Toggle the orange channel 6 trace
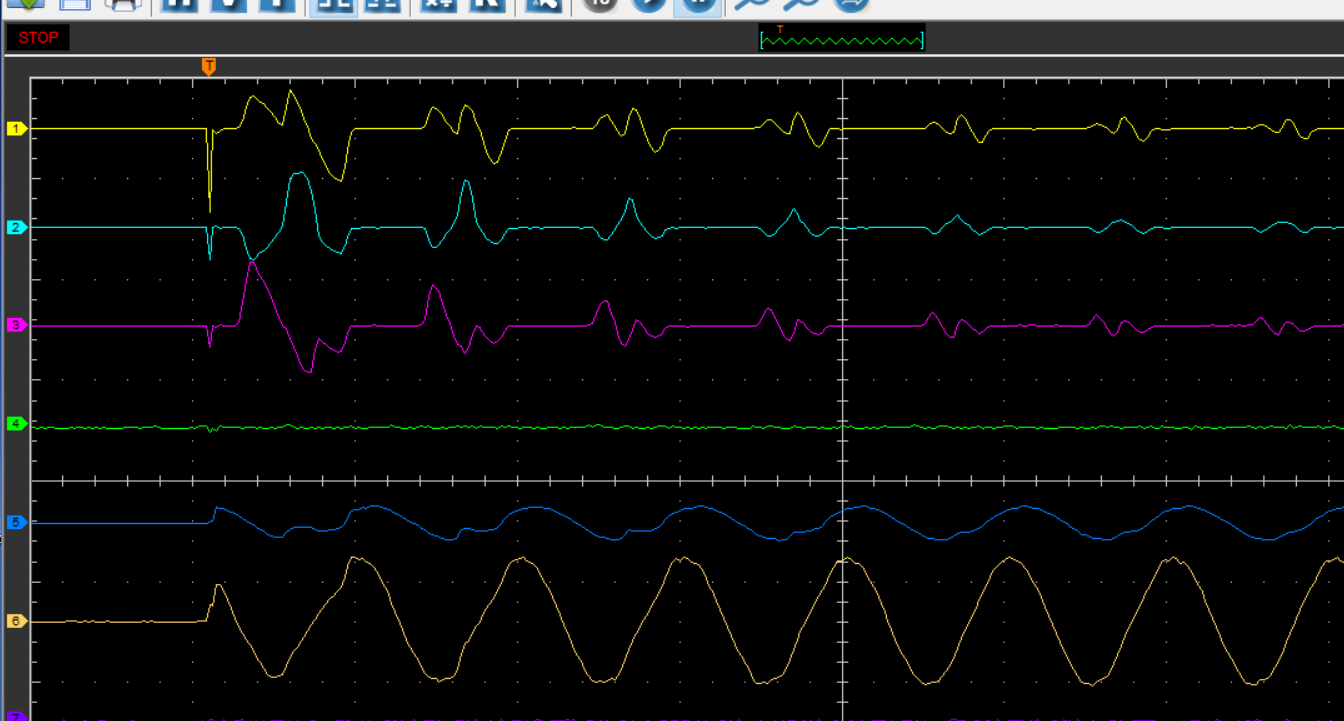 point(17,620)
